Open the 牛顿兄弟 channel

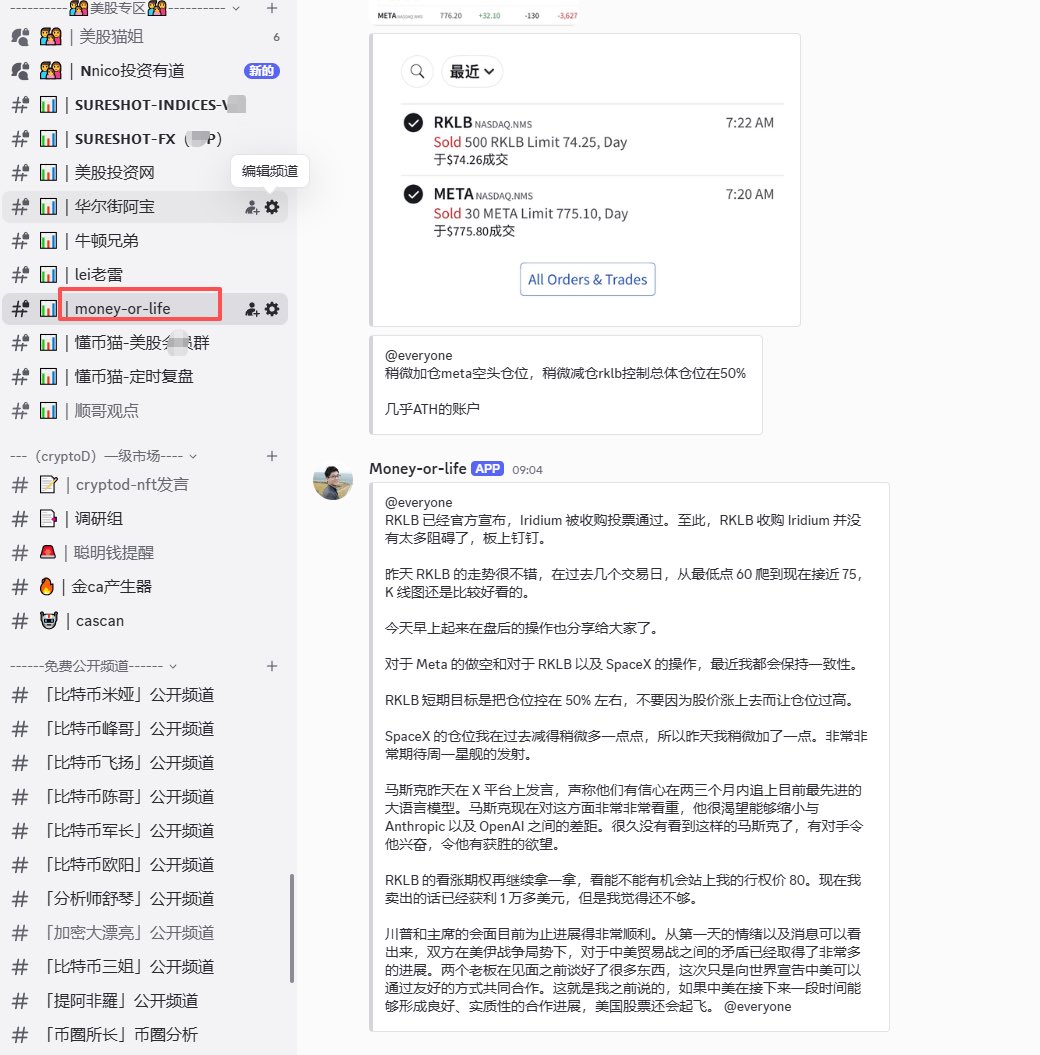pyautogui.click(x=145, y=241)
